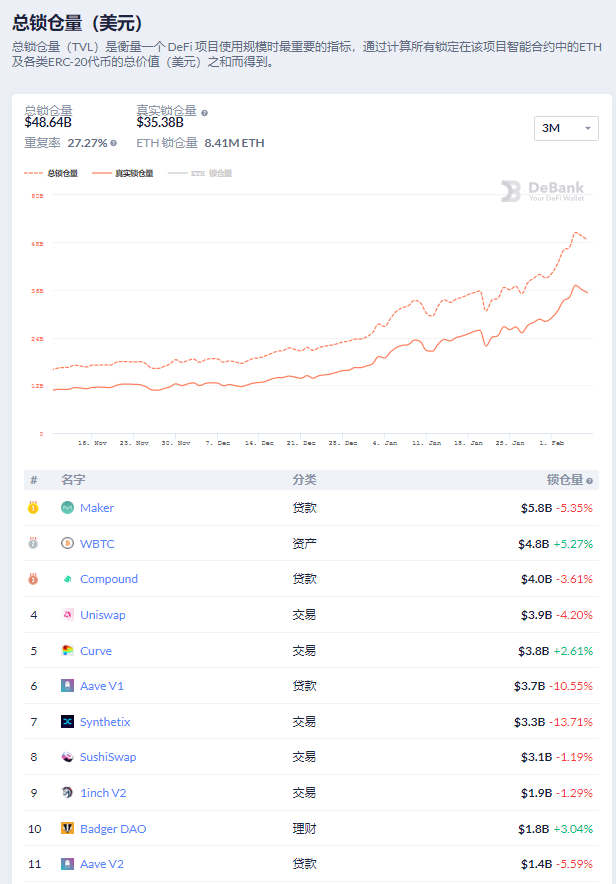Click the gold first-place medal icon
This screenshot has height=884, width=616.
click(x=33, y=507)
